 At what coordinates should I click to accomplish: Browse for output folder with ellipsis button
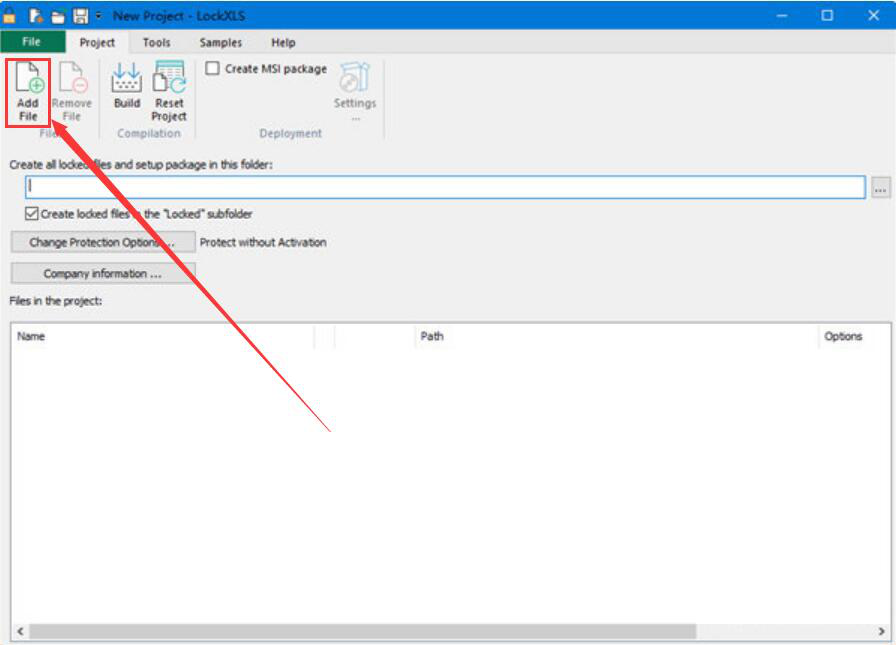[880, 187]
